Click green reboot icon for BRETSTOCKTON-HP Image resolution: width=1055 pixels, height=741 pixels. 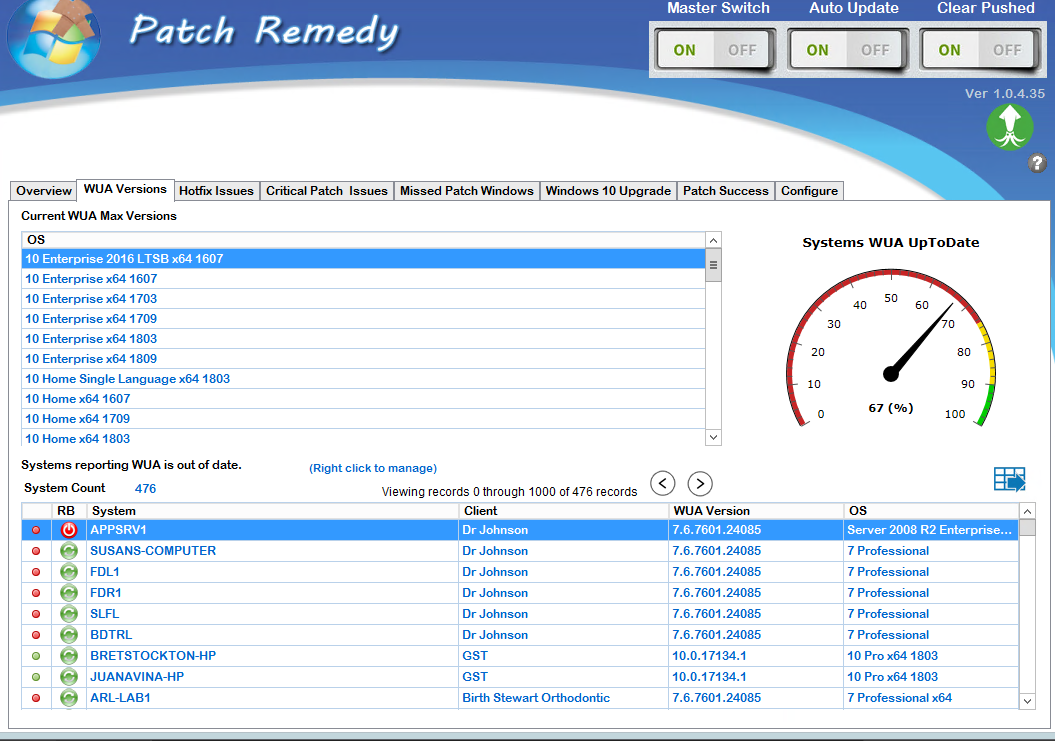[69, 656]
